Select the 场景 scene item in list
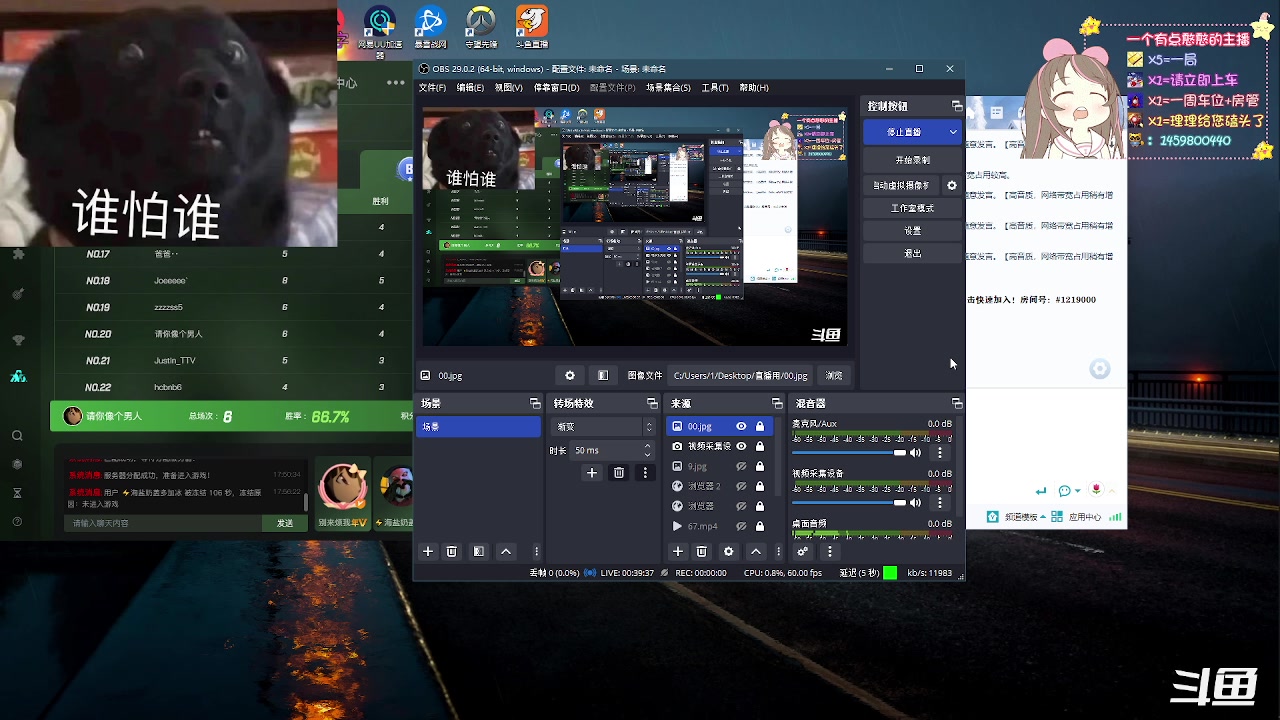 click(x=478, y=427)
